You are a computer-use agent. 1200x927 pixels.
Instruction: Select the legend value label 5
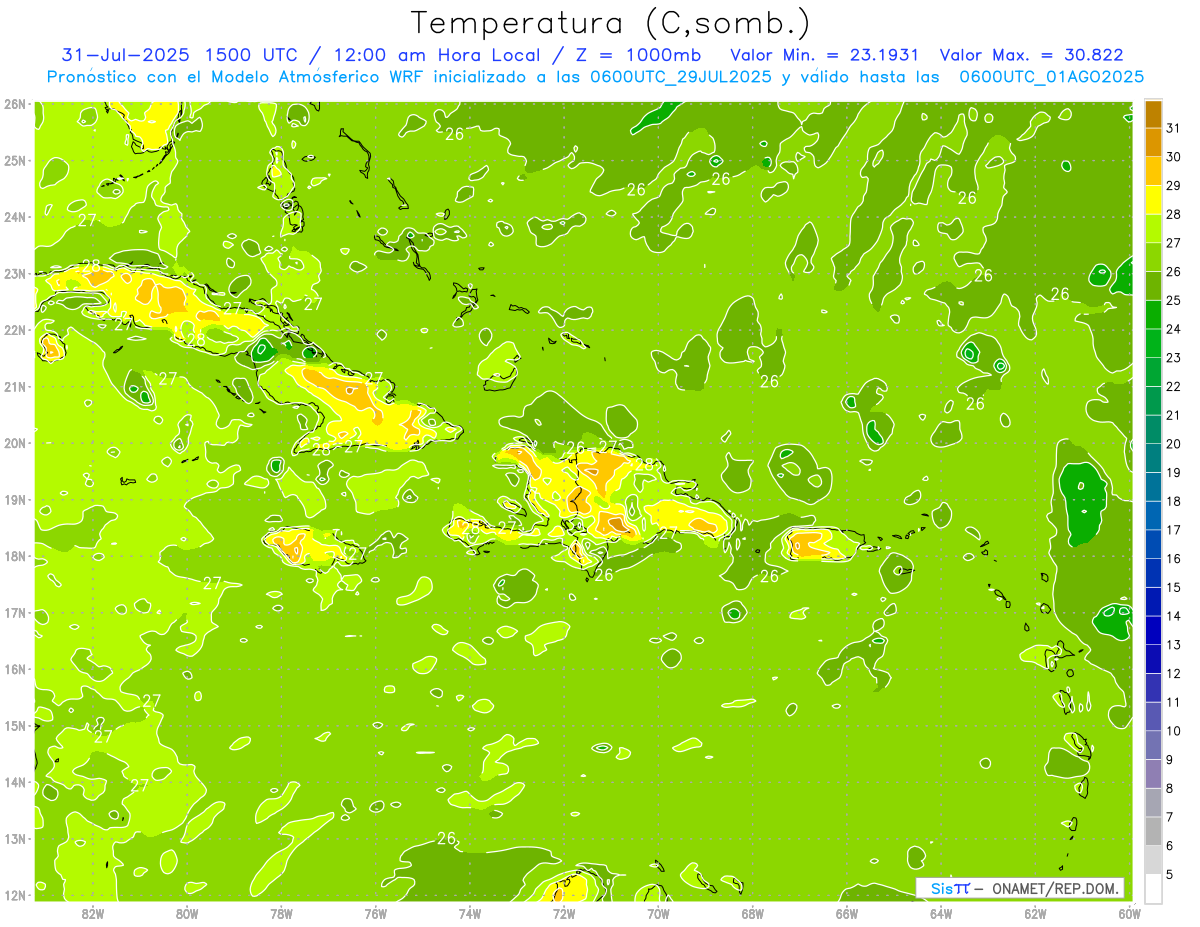point(1169,875)
